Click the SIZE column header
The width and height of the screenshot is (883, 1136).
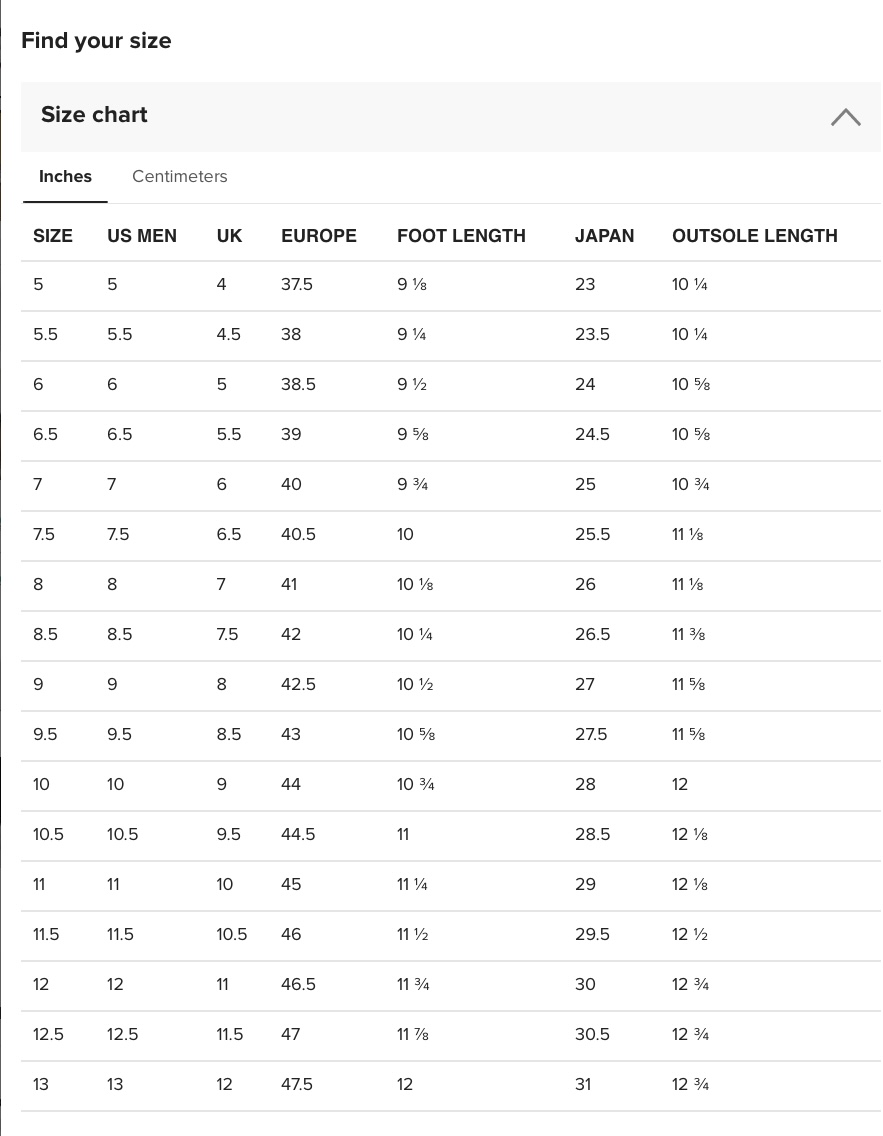point(53,236)
